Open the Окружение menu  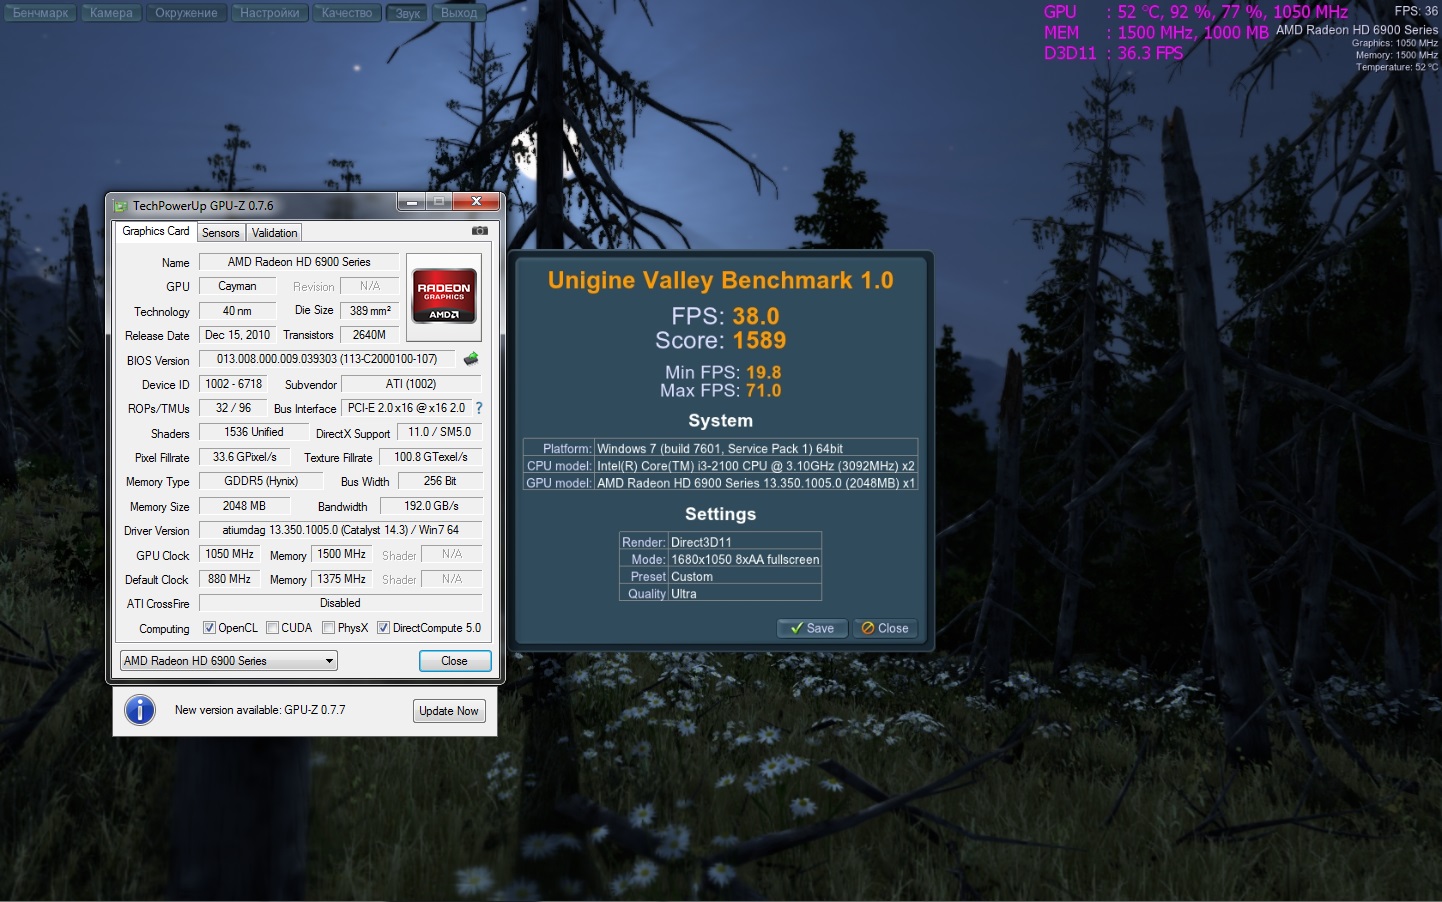point(186,13)
